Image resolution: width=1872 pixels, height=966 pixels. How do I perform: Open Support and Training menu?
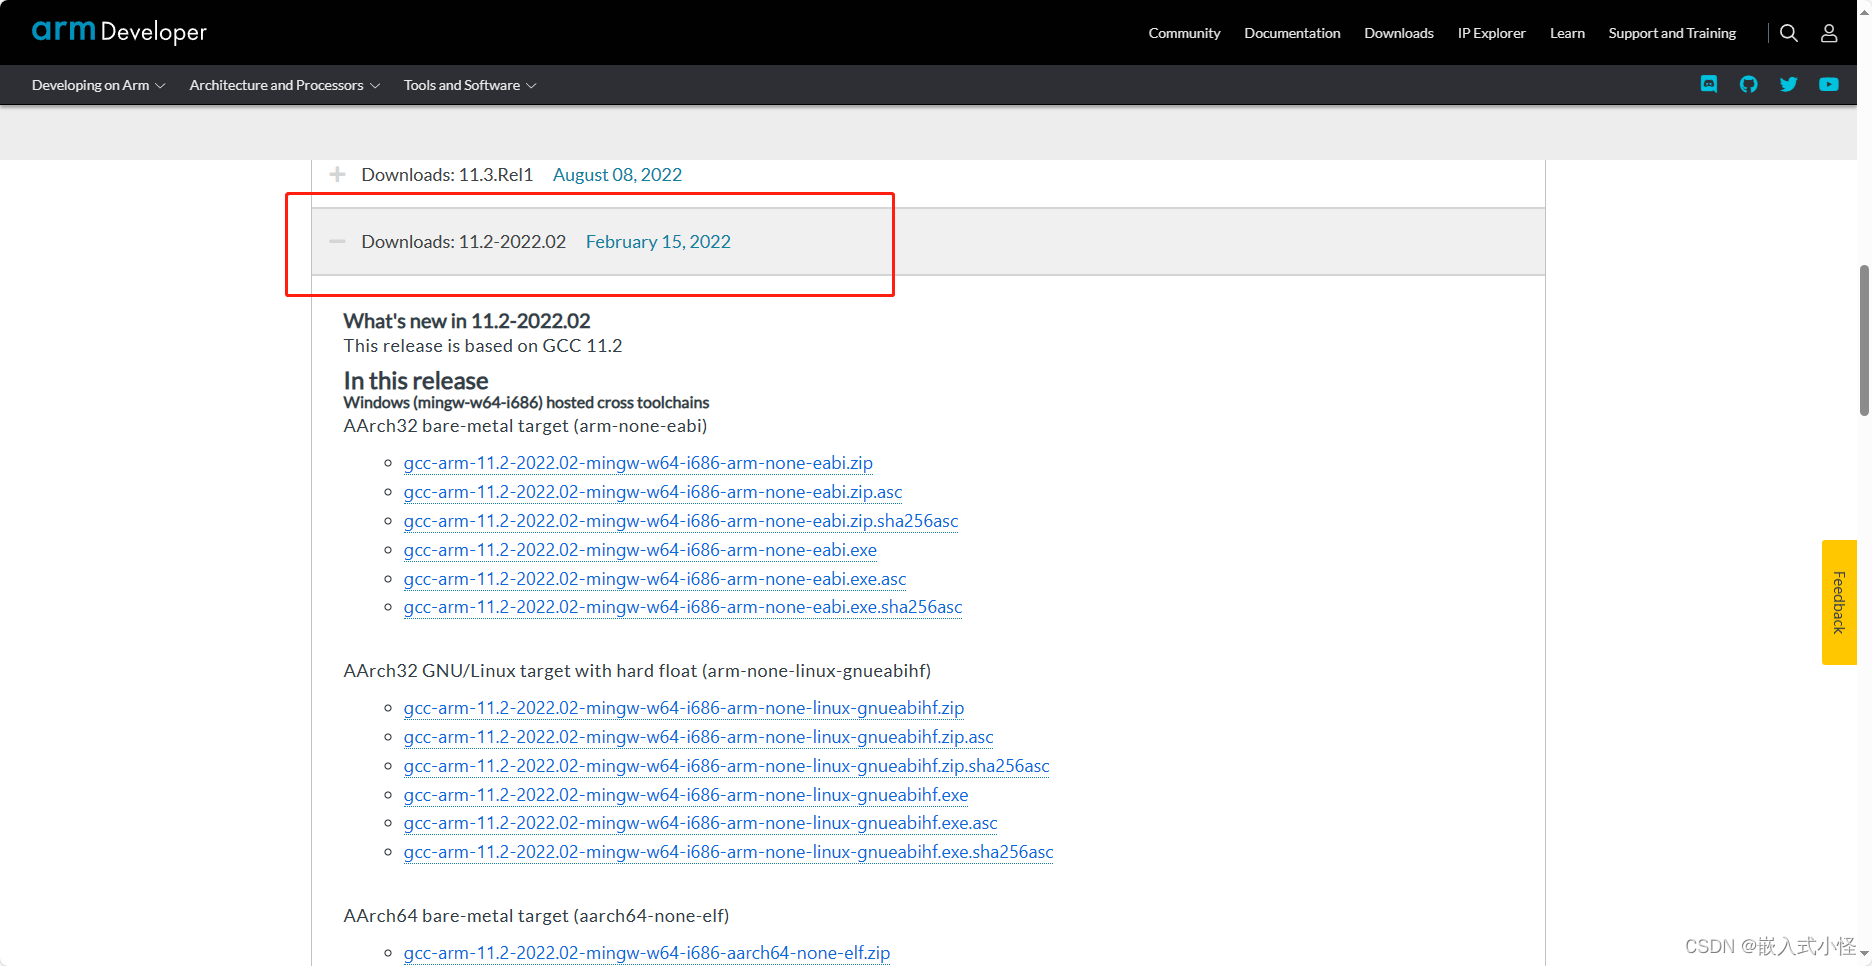pos(1672,33)
